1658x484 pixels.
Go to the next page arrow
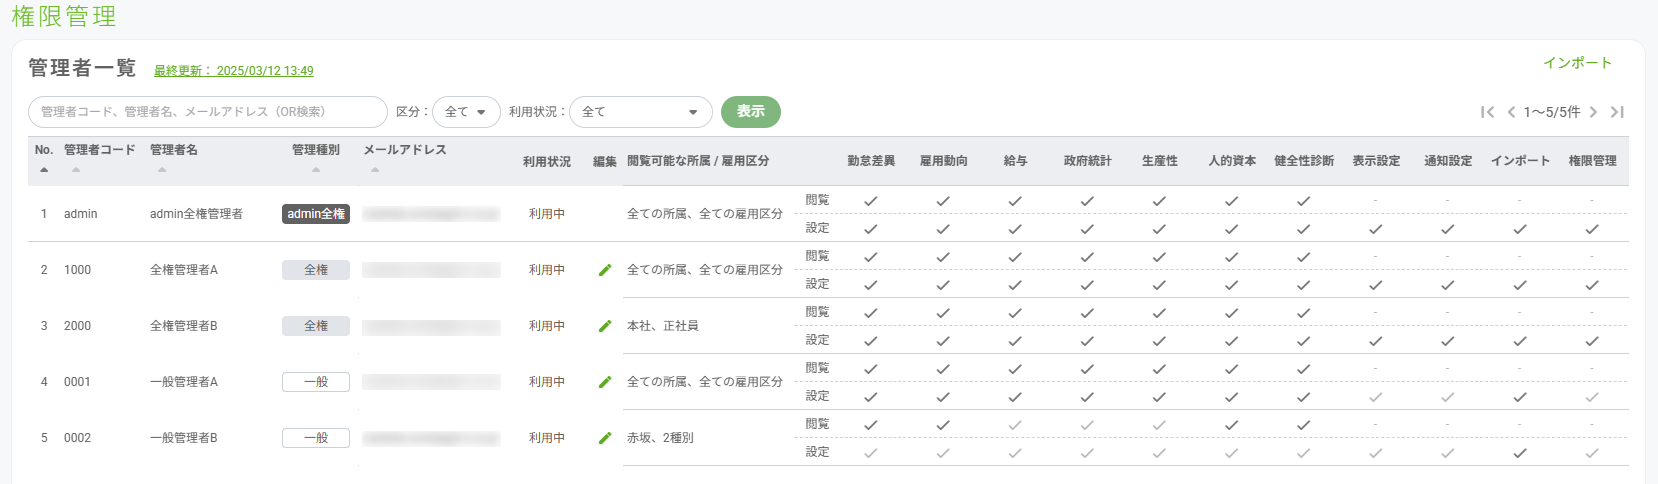tap(1594, 112)
